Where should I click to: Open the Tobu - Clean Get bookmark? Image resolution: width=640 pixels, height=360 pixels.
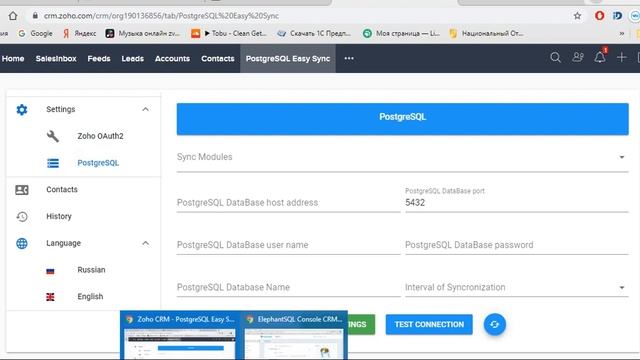[229, 33]
